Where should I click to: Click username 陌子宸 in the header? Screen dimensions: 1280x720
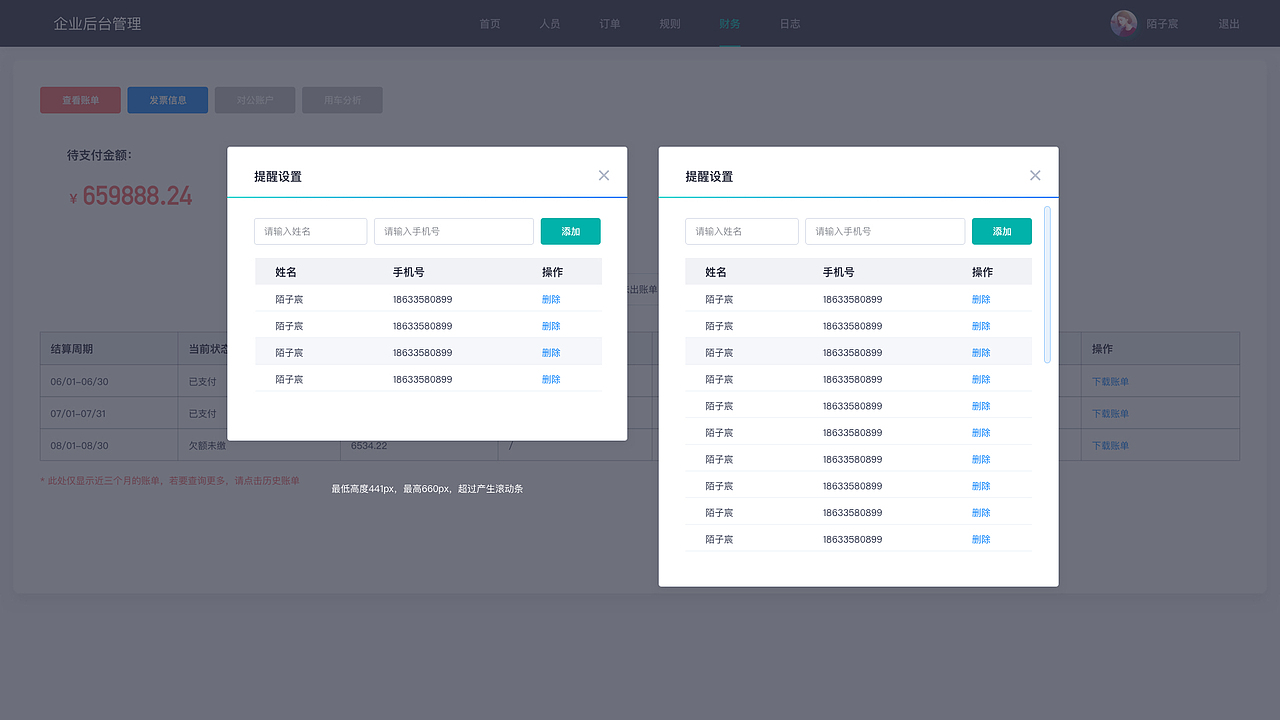point(1162,24)
